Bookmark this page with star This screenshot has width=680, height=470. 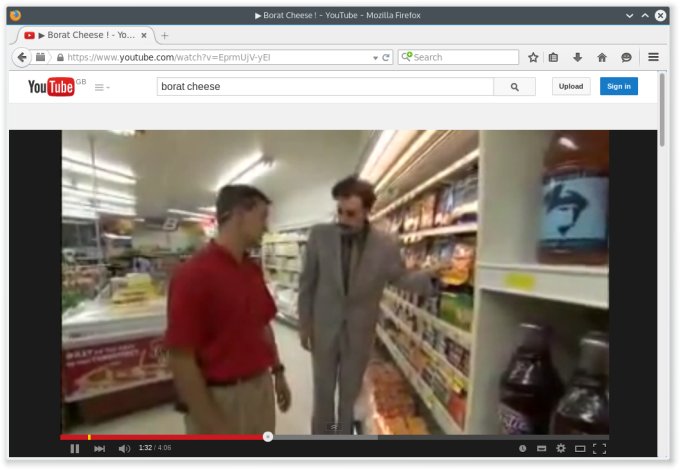coord(533,57)
